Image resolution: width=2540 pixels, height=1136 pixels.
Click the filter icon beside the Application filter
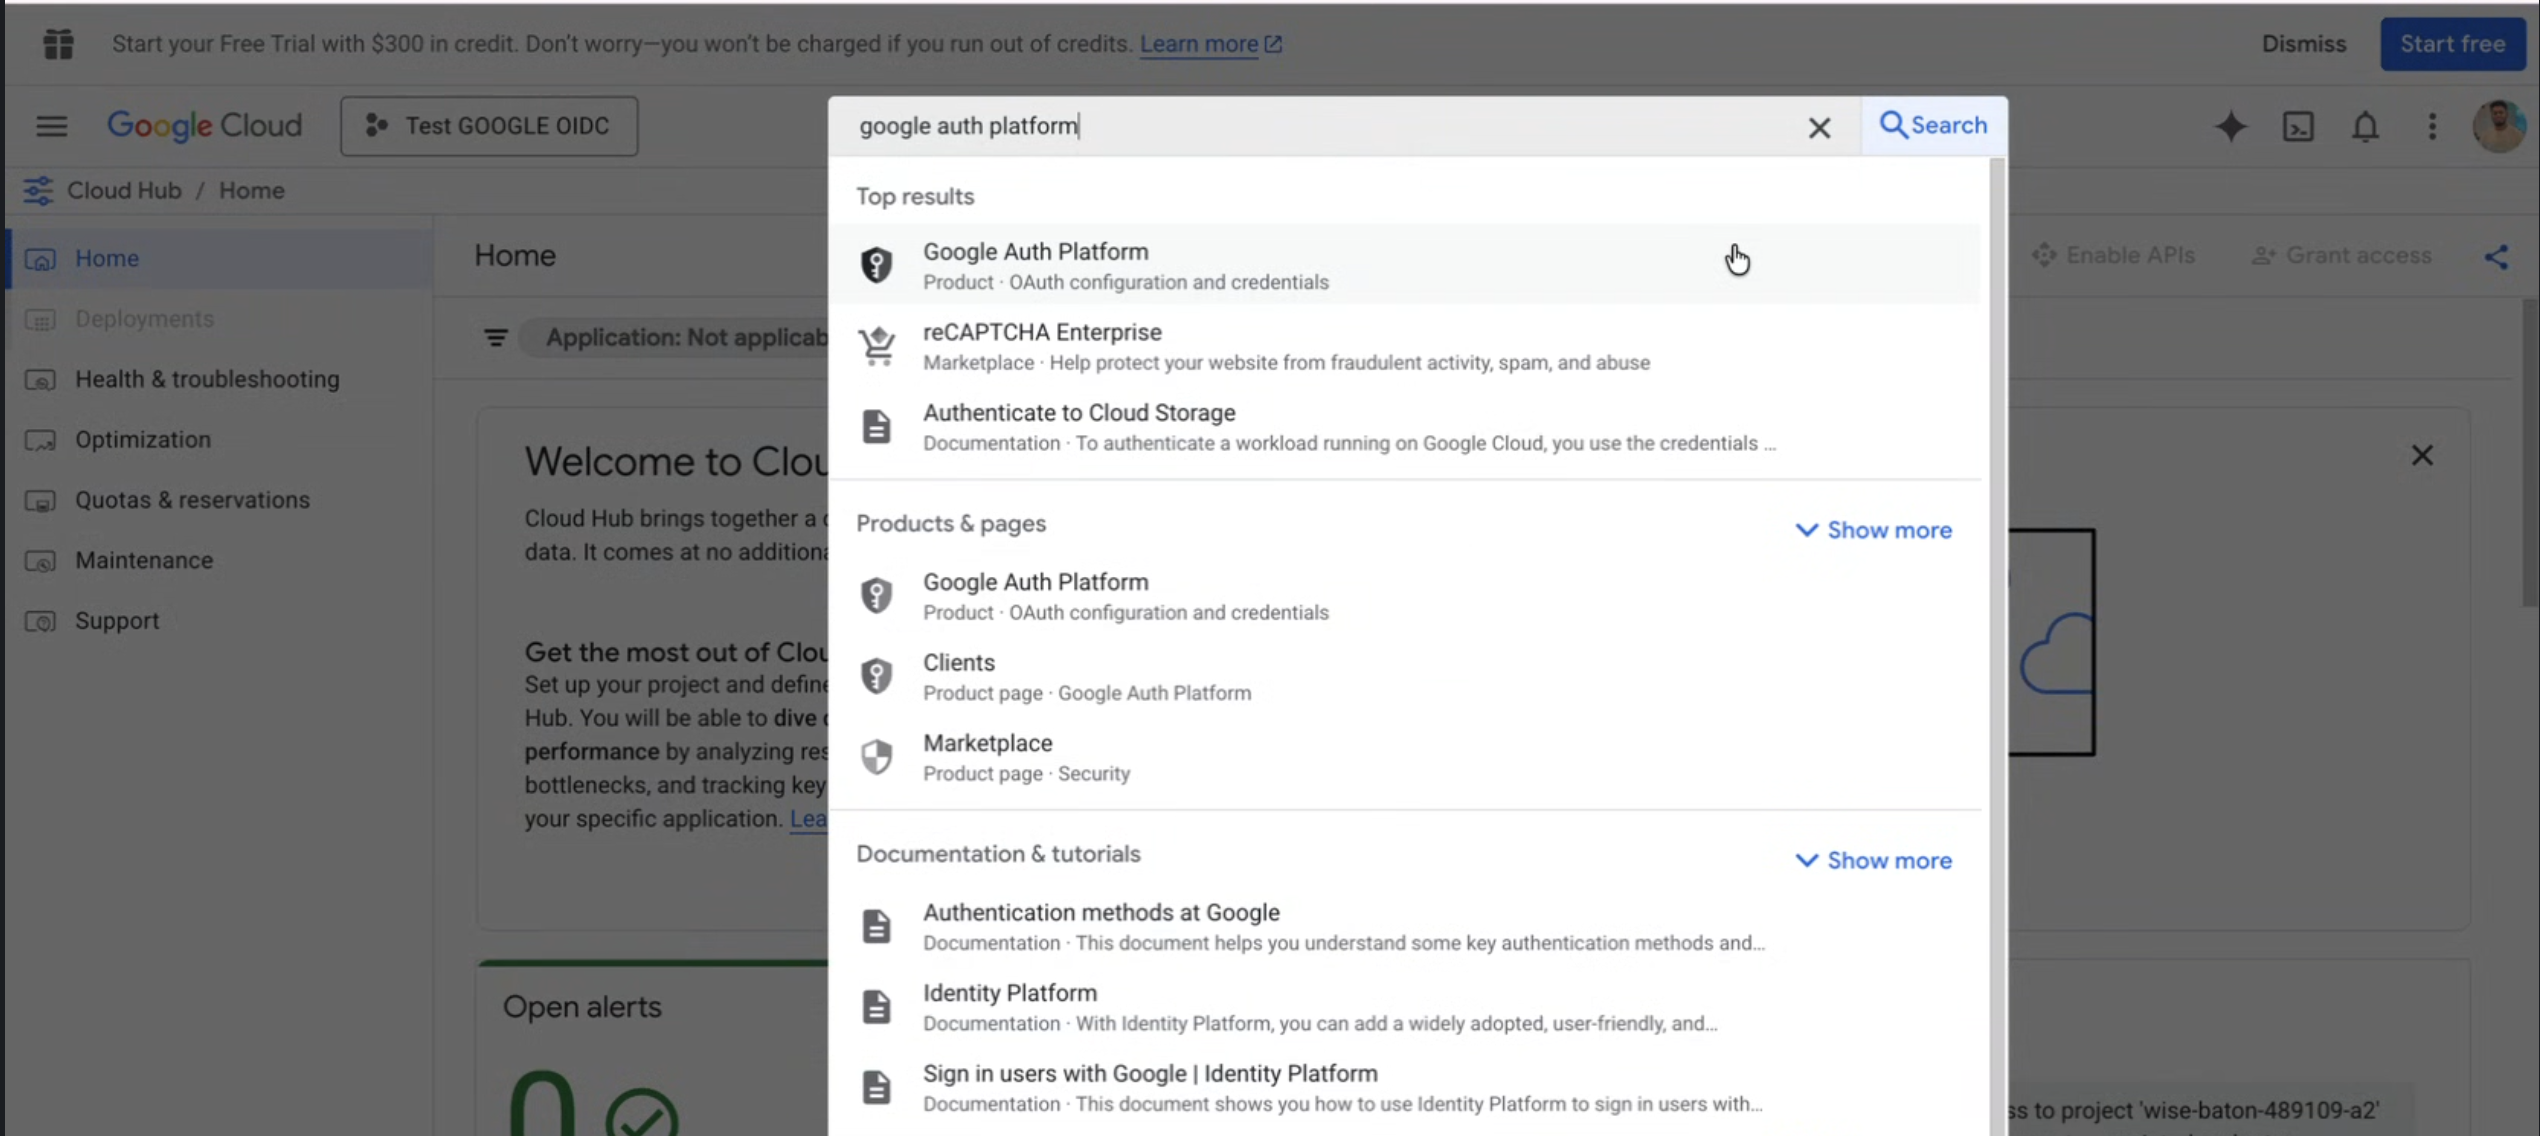496,338
